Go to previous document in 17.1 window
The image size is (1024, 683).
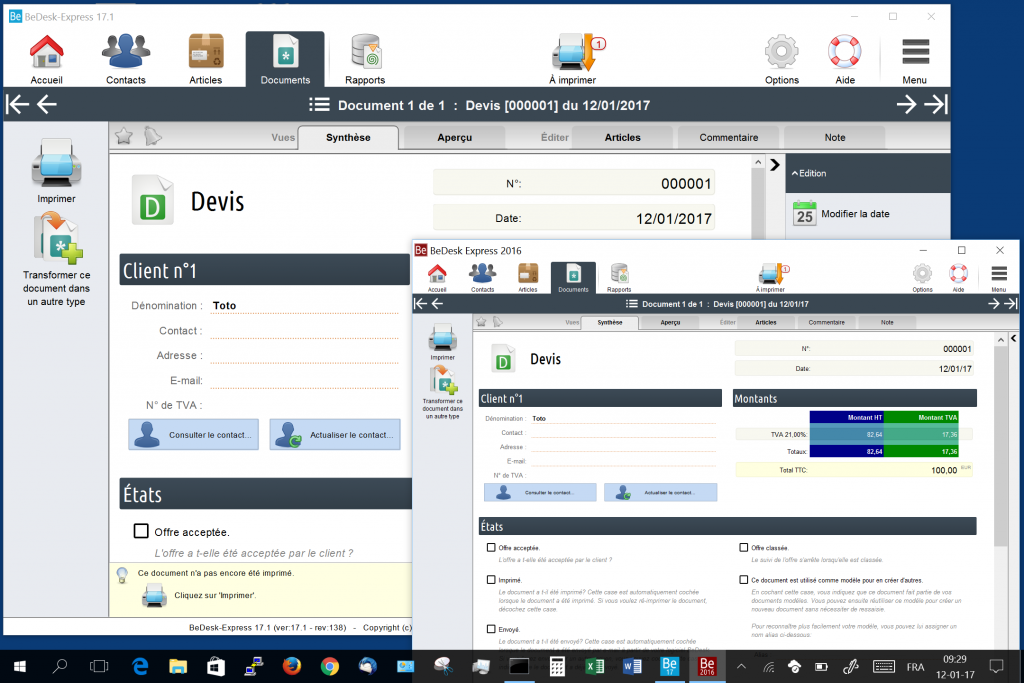pos(47,104)
